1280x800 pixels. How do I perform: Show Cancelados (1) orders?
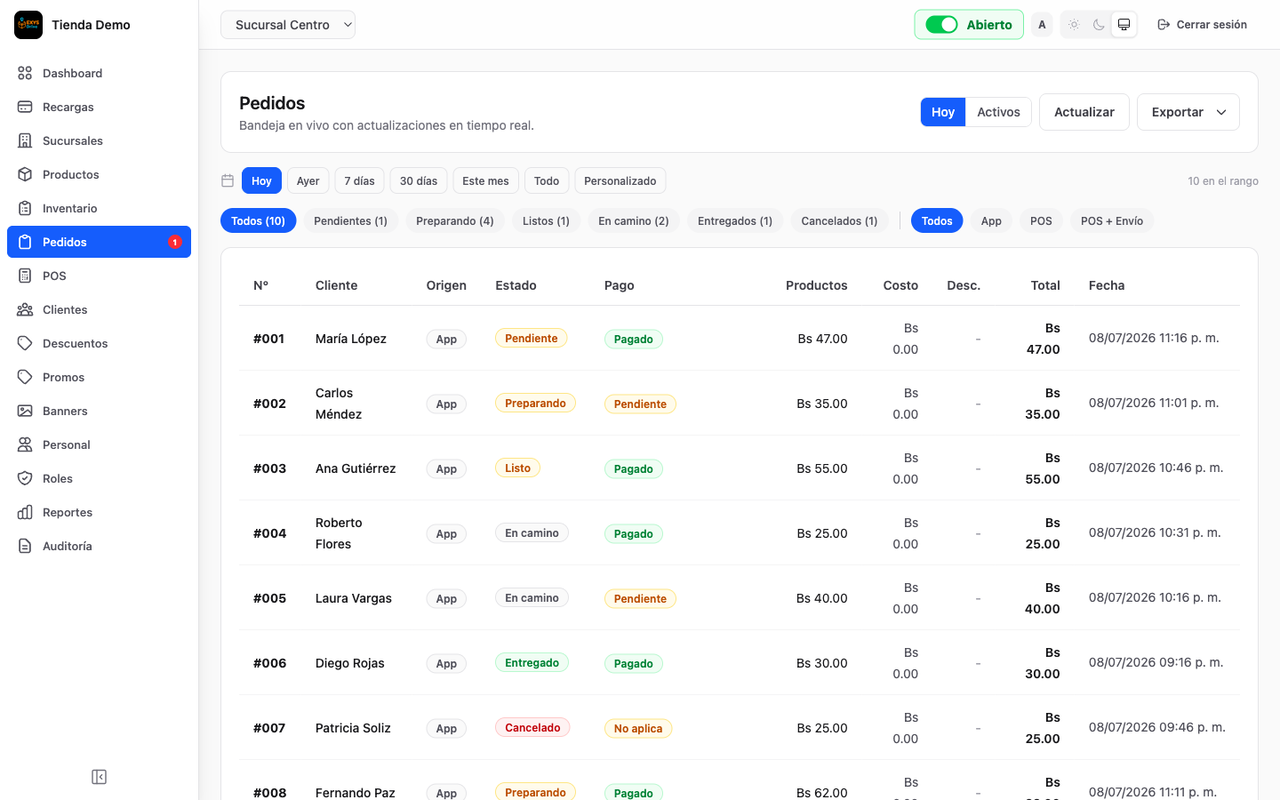839,221
